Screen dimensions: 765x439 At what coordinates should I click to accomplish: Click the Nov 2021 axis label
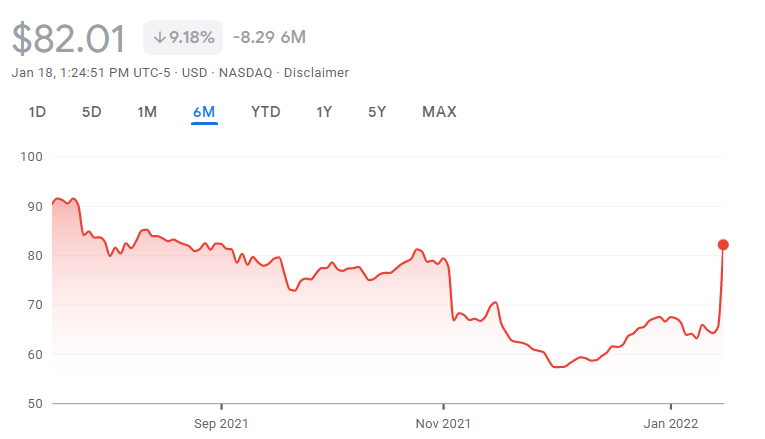443,423
